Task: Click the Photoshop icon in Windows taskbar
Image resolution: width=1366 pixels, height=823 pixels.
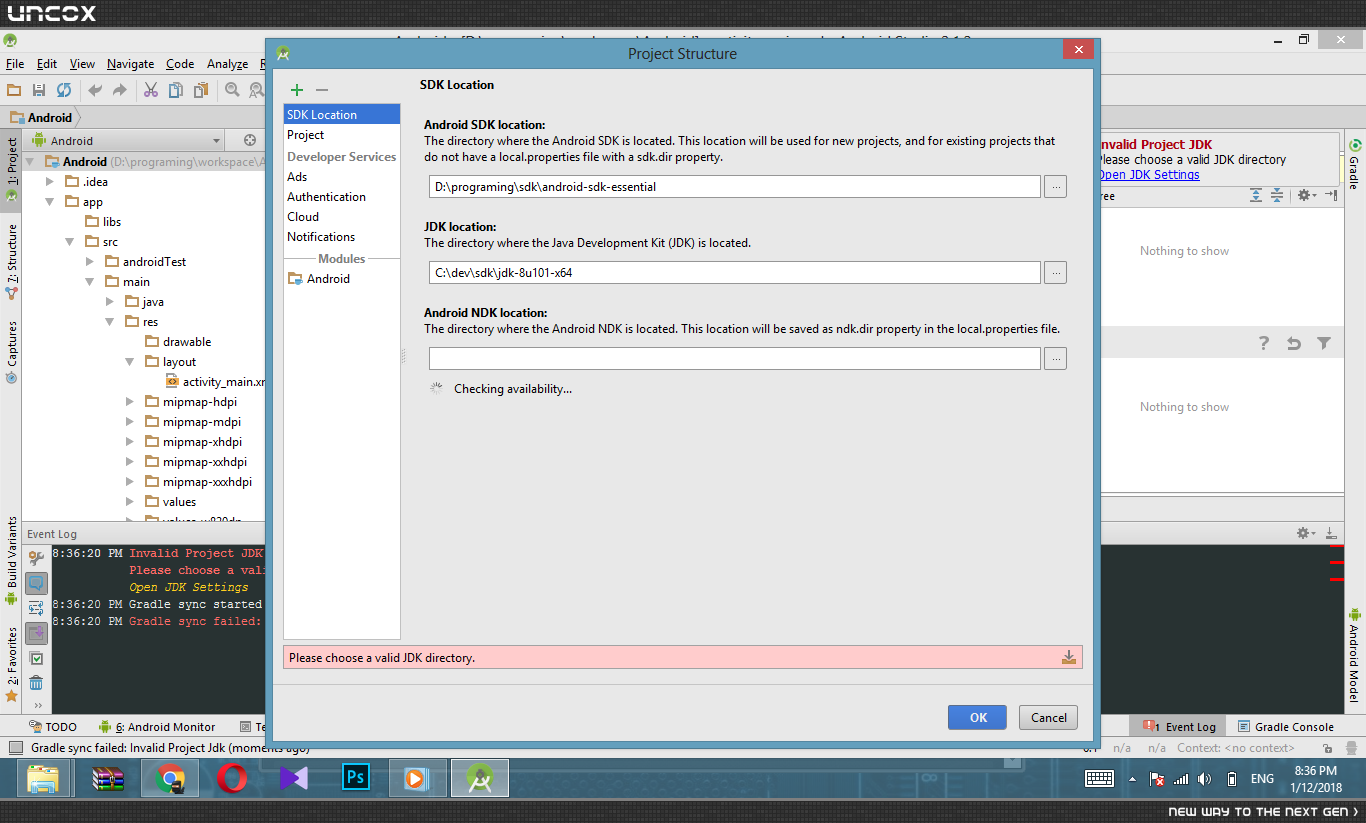Action: pos(356,778)
